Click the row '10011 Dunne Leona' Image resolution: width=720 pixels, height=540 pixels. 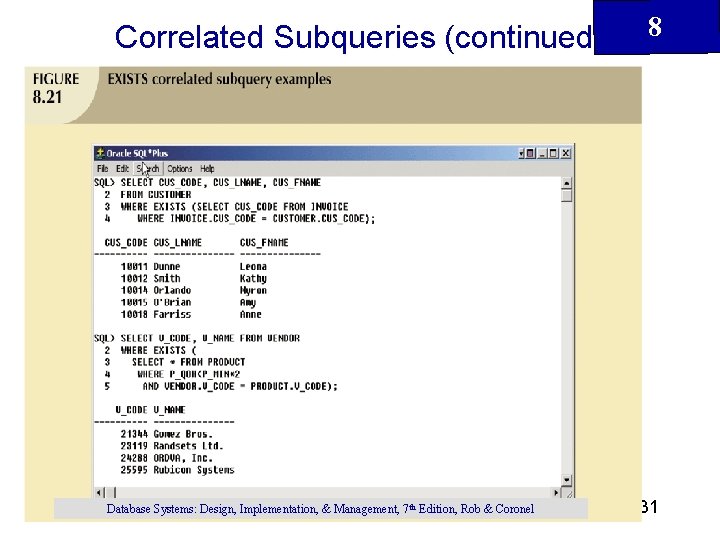(x=194, y=266)
